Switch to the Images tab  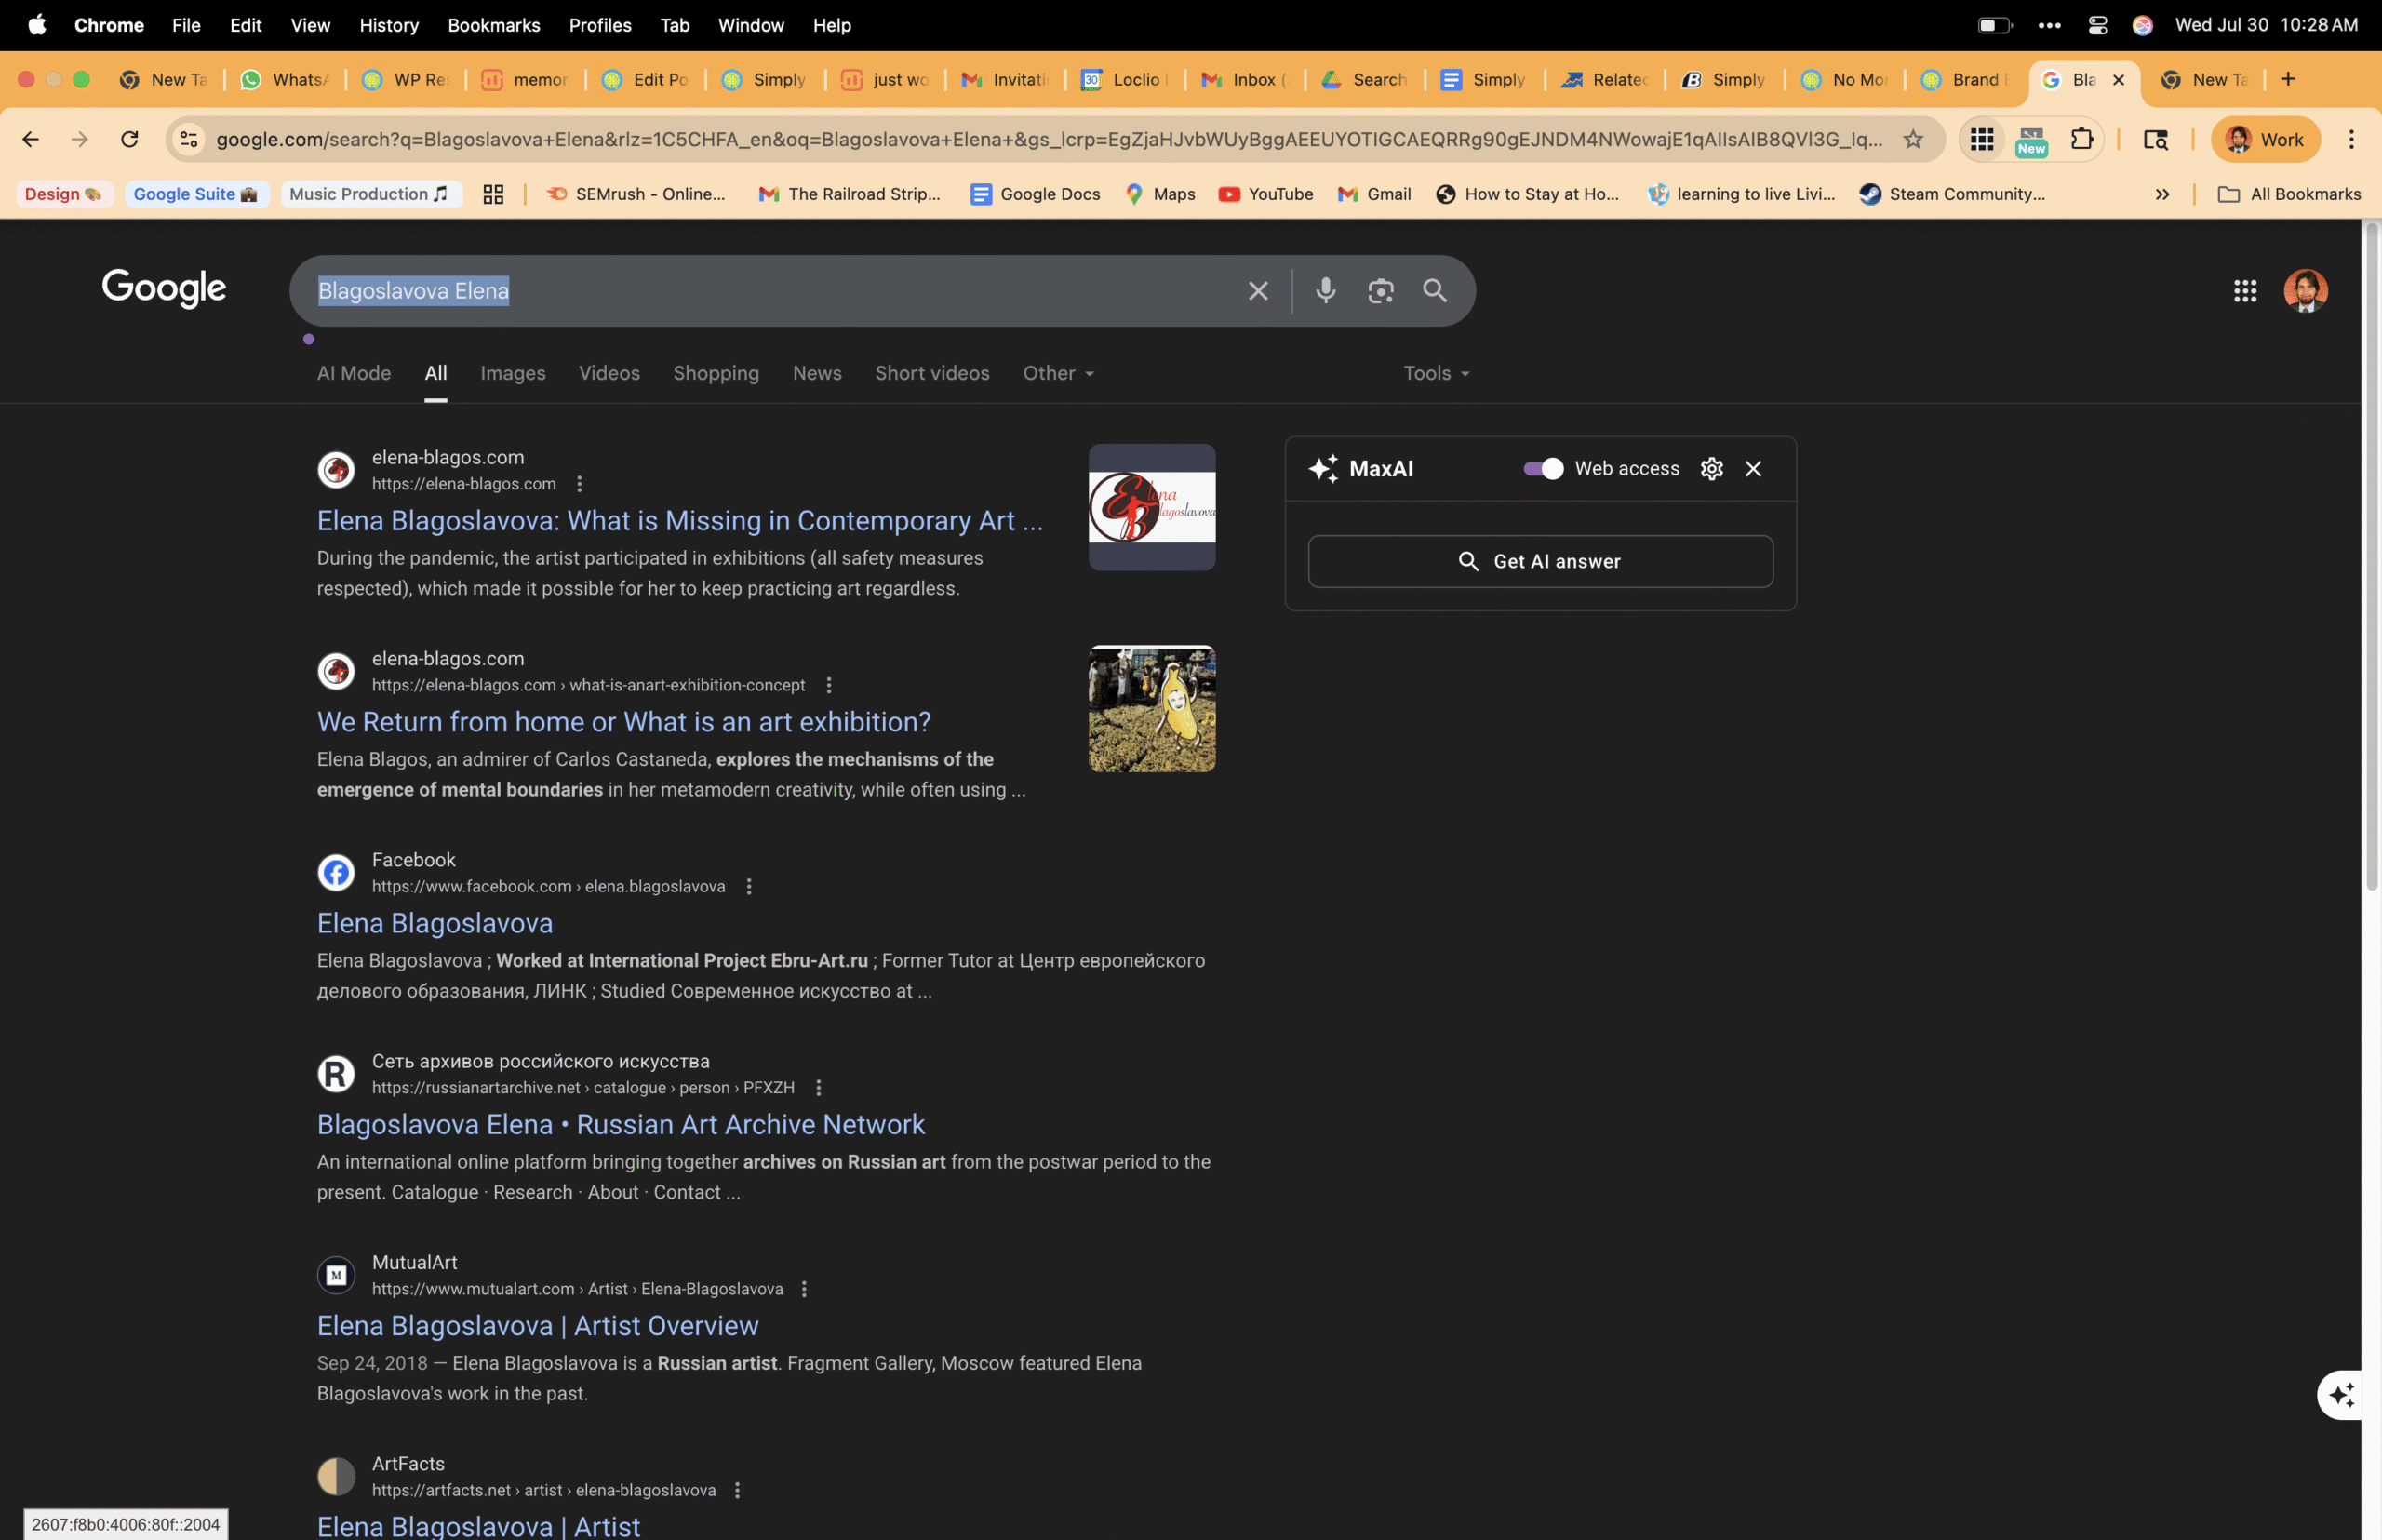(x=512, y=373)
